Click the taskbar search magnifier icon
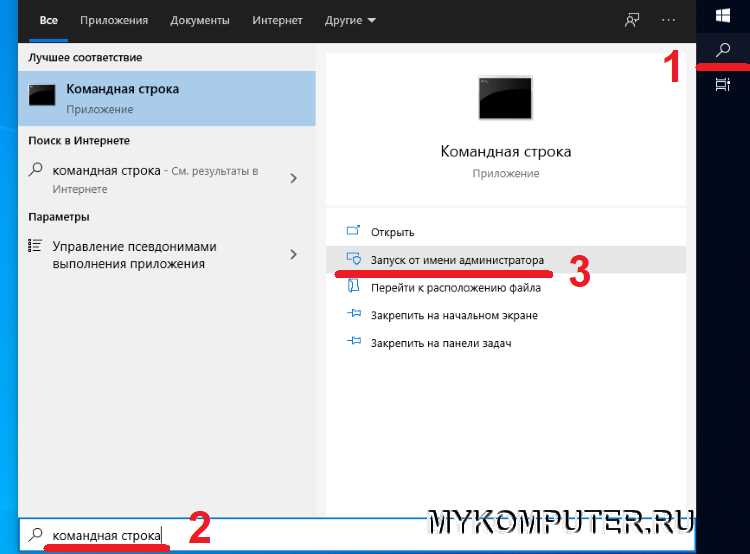 (x=723, y=50)
